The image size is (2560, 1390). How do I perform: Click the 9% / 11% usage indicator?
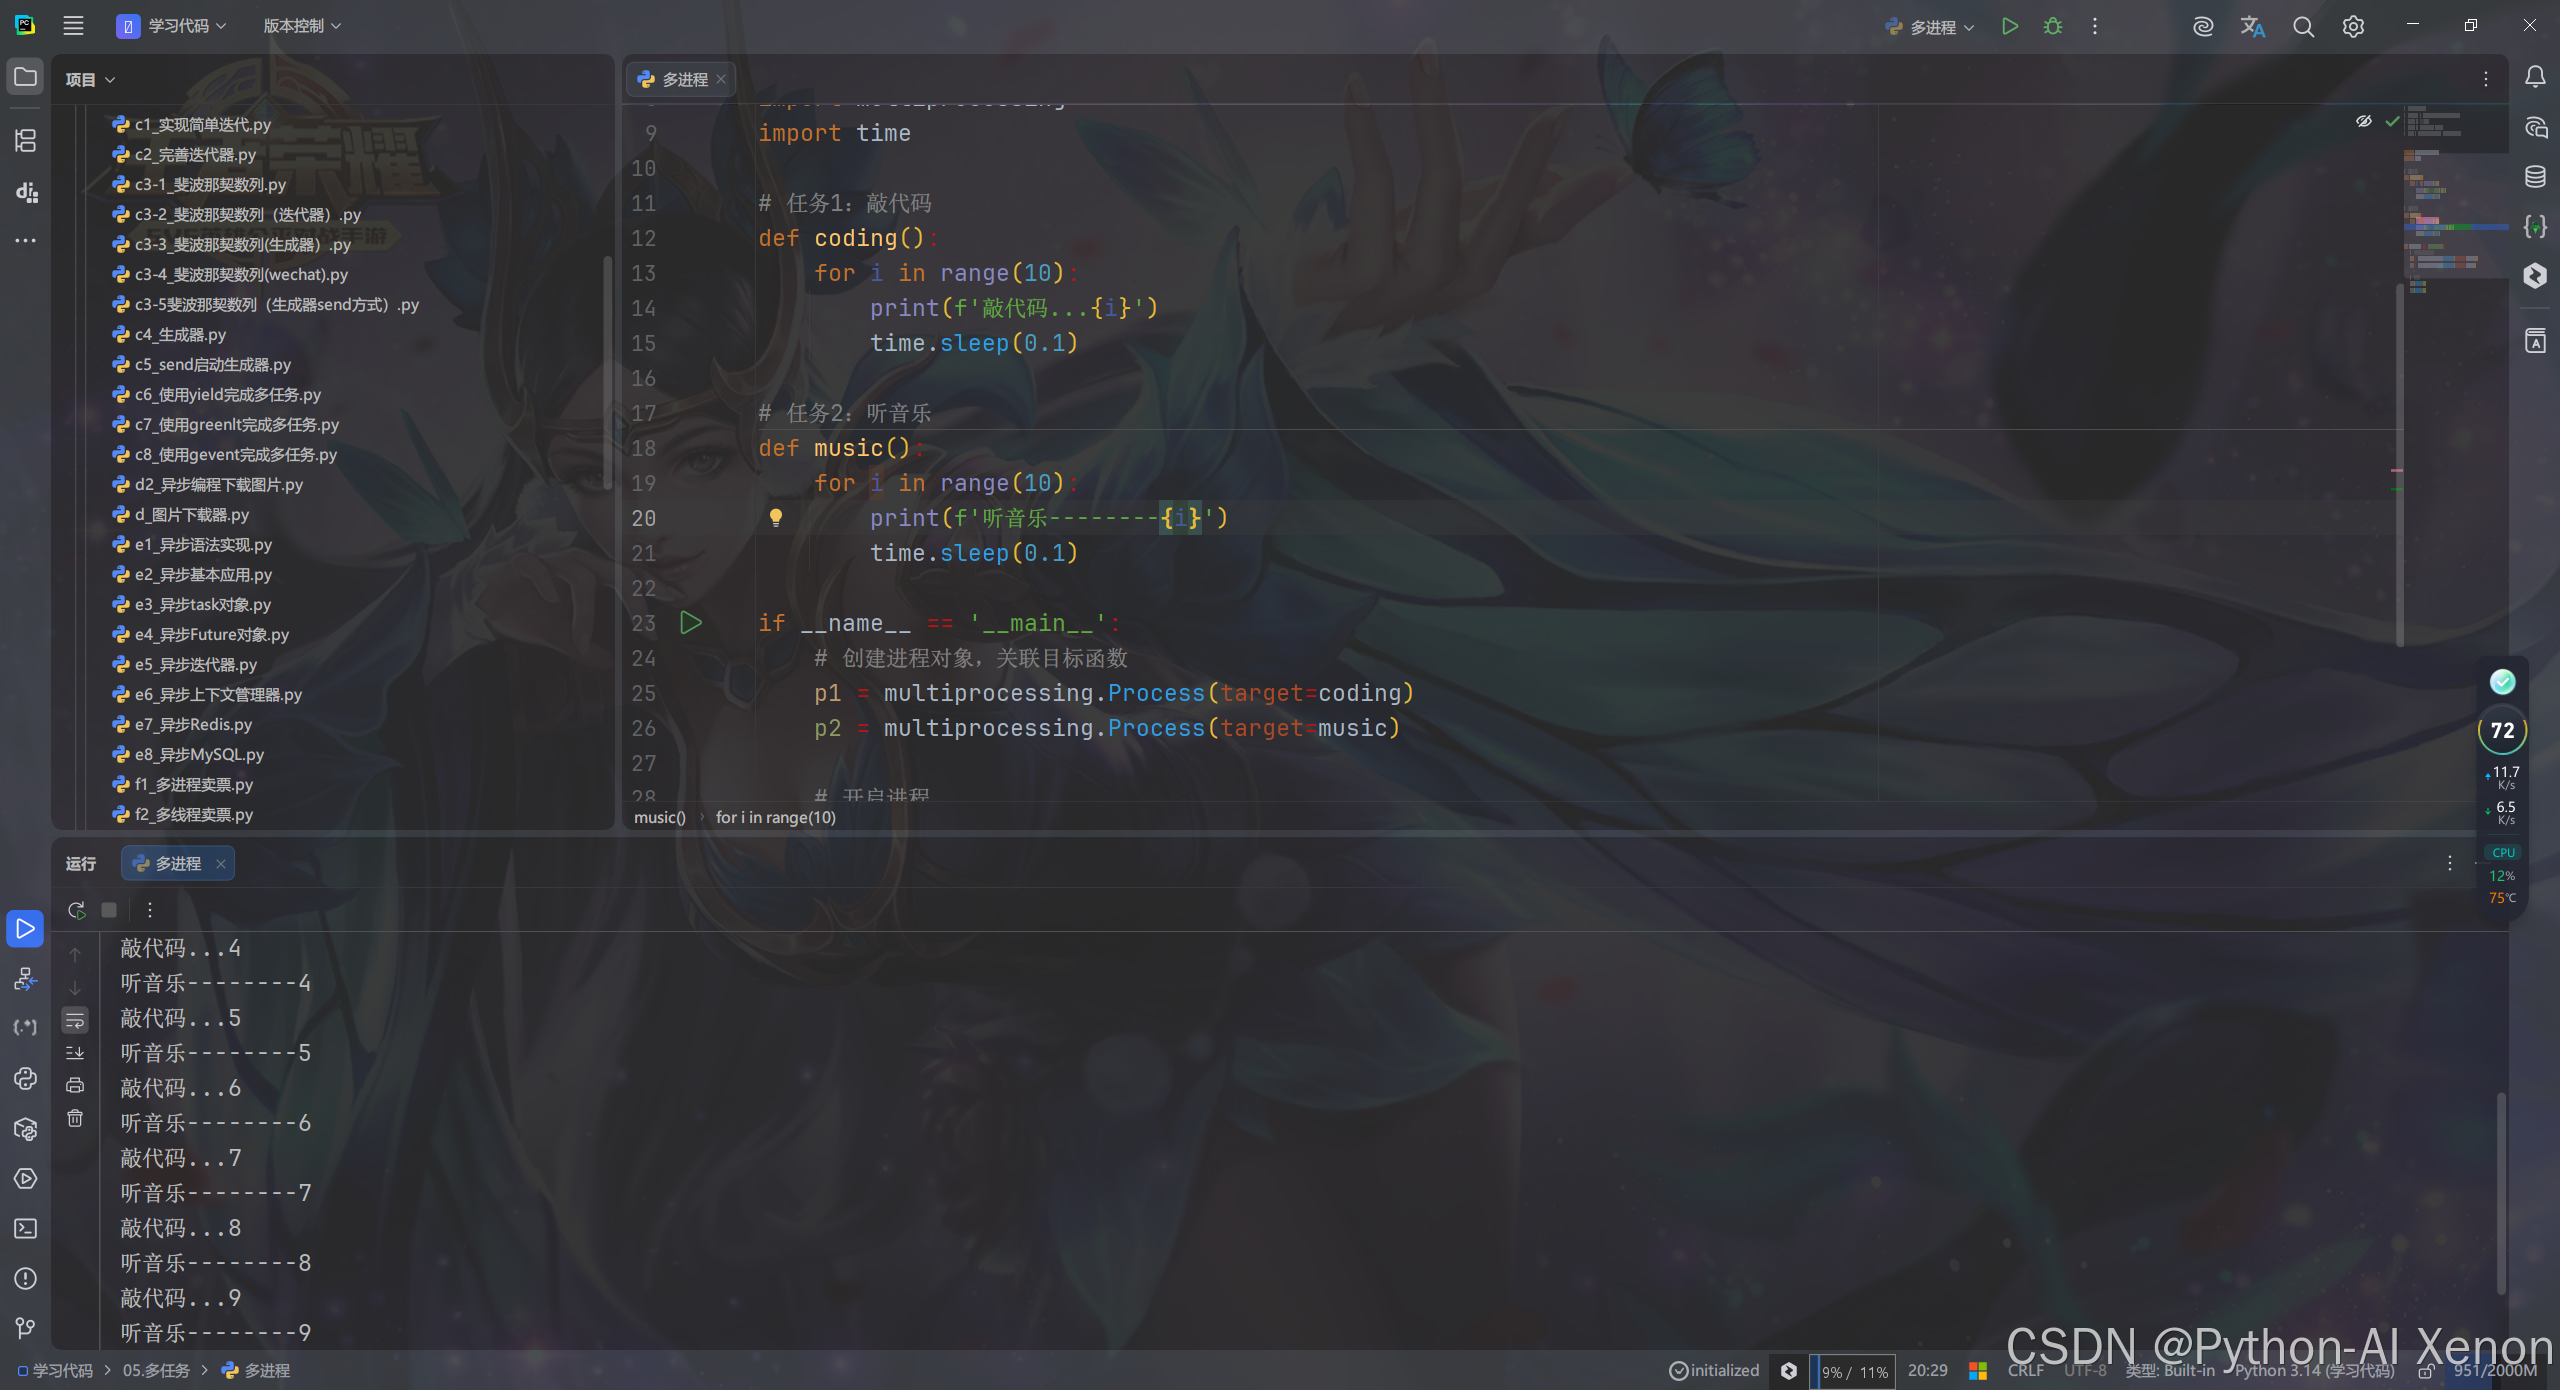pos(1853,1372)
